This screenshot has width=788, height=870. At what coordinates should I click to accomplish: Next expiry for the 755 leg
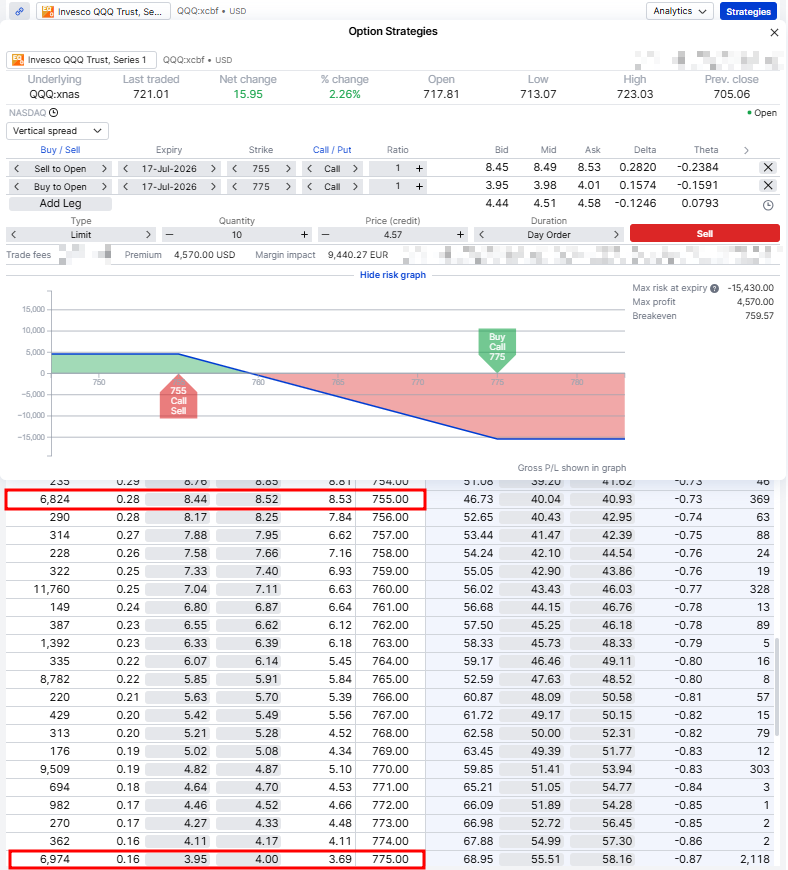coord(213,169)
